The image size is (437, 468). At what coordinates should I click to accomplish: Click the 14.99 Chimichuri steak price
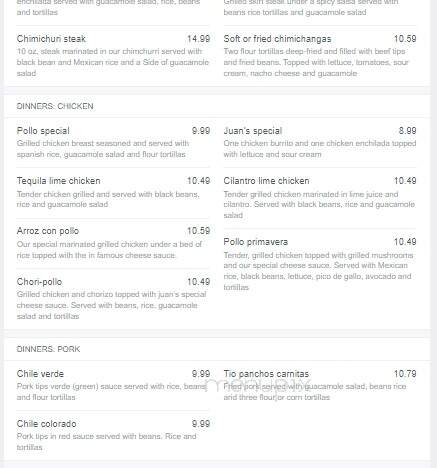[198, 39]
